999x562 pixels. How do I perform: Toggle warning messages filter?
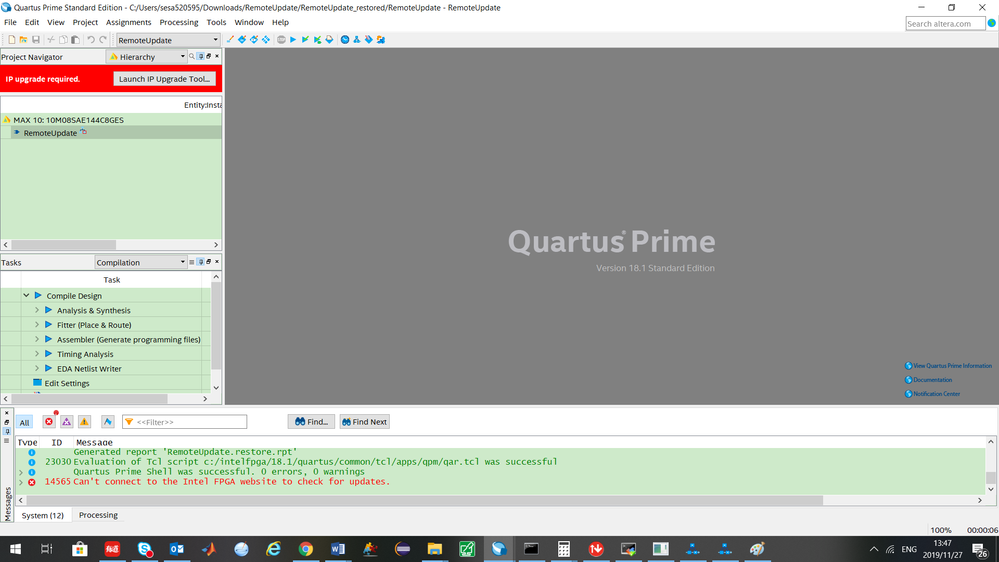(84, 422)
